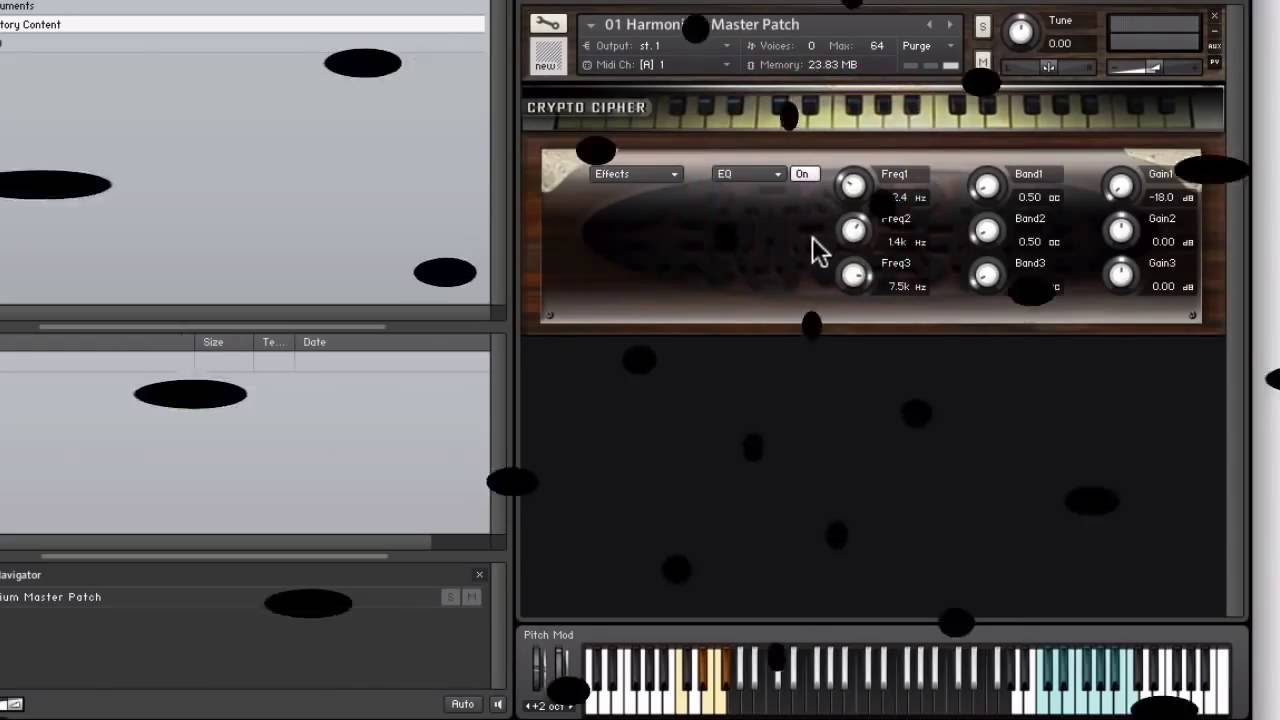Close the instrument with the X icon
This screenshot has width=1280, height=720.
click(1215, 16)
